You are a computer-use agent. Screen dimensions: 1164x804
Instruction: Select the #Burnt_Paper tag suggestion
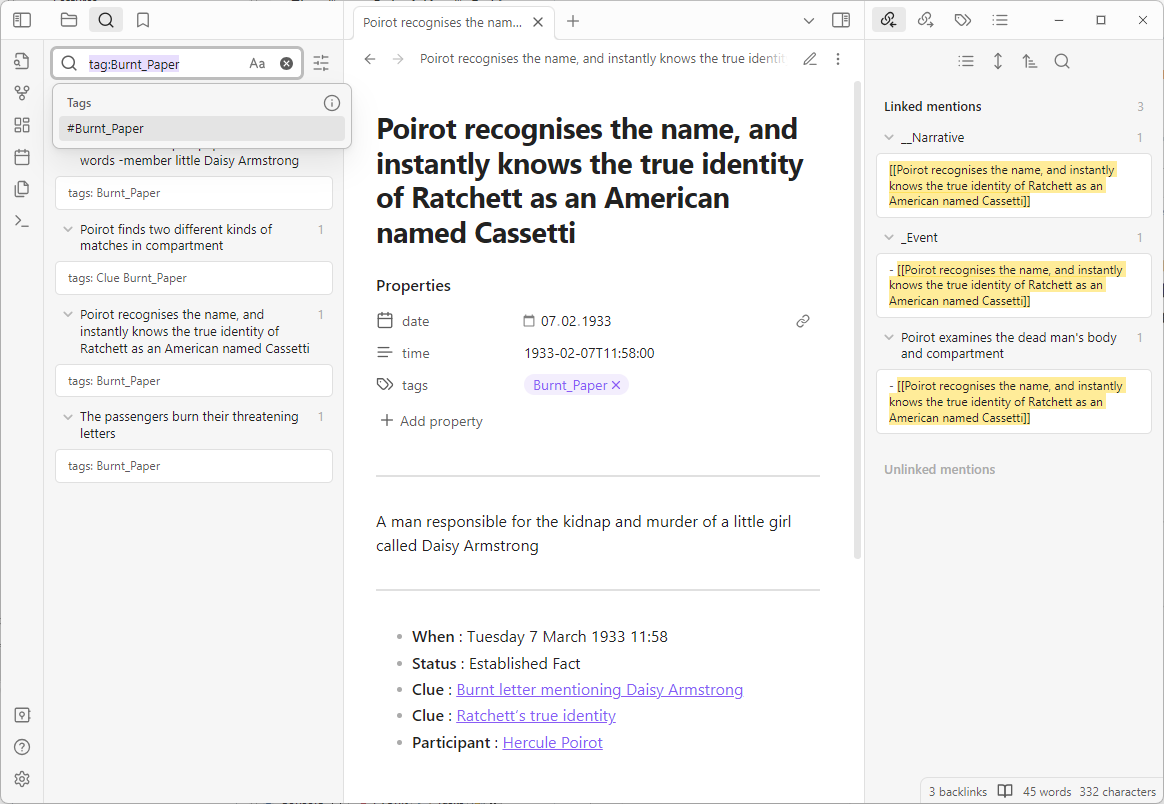202,128
